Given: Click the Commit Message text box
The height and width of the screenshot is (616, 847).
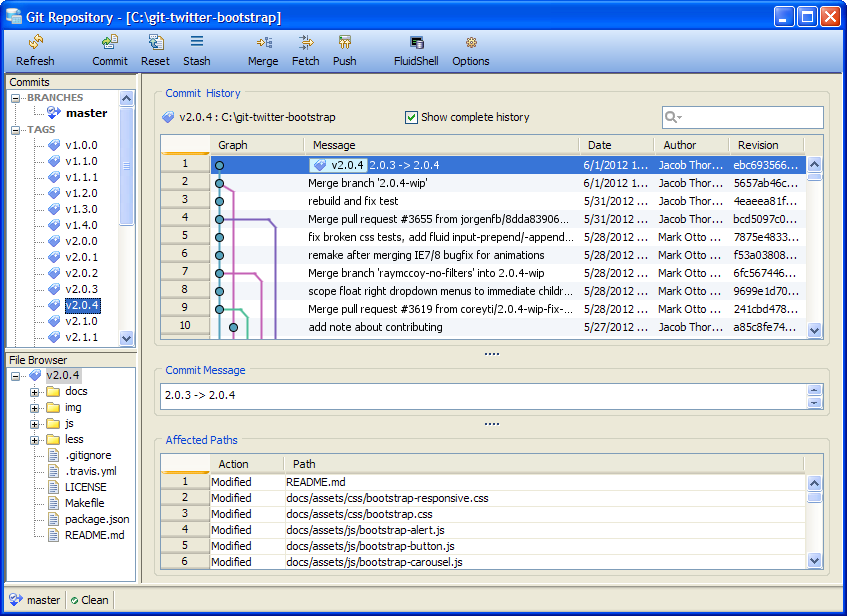Looking at the screenshot, I should click(x=483, y=396).
